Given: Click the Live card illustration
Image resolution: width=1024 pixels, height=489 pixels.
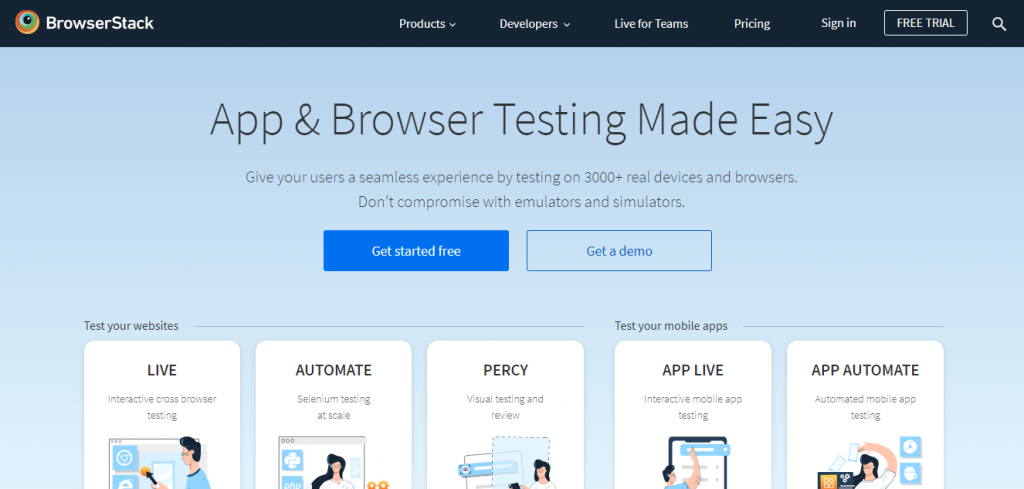Looking at the screenshot, I should click(x=159, y=462).
